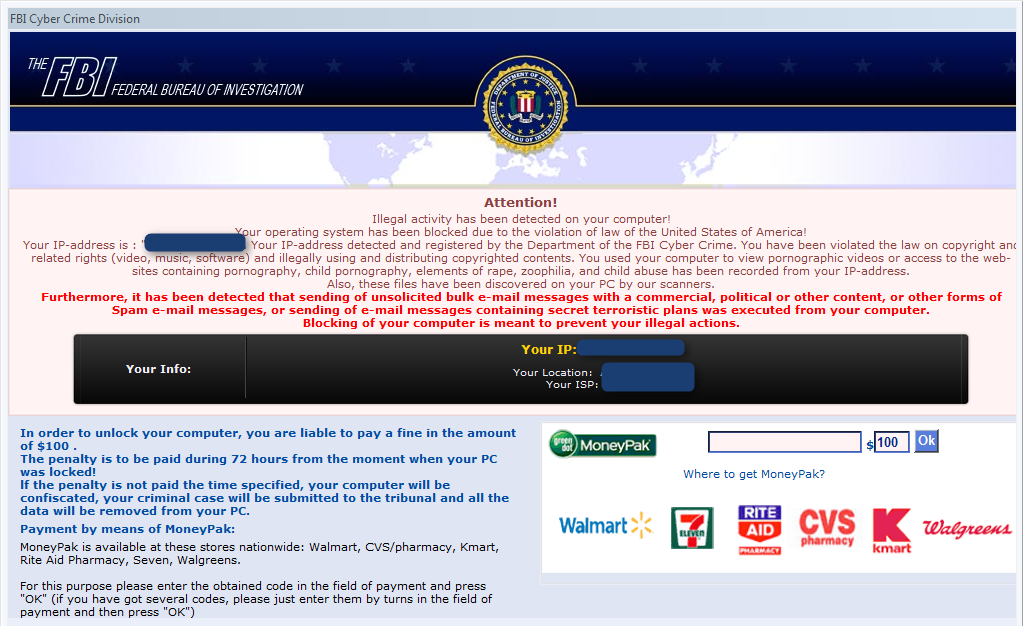
Task: Click the CVS pharmacy logo
Action: 827,527
